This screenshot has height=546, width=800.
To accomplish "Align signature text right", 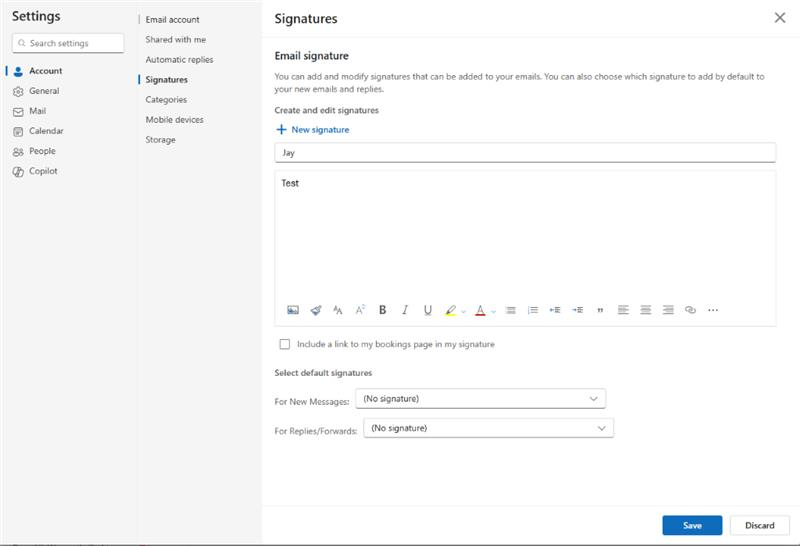I will tap(668, 310).
